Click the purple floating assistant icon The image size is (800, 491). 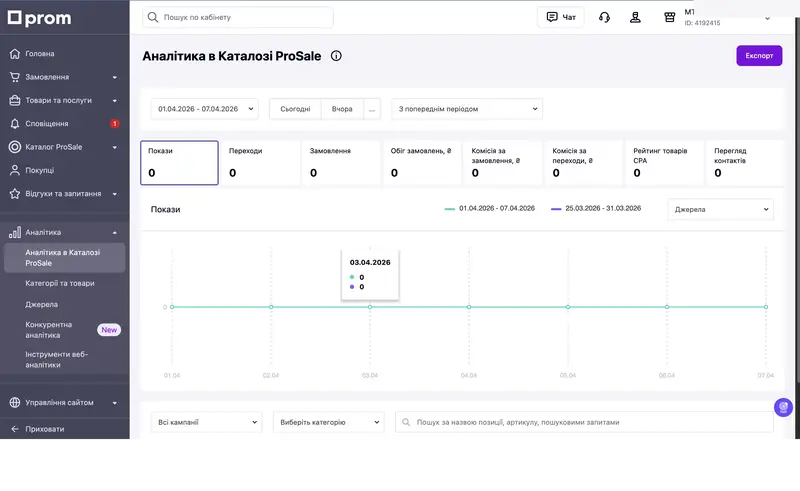coord(784,407)
